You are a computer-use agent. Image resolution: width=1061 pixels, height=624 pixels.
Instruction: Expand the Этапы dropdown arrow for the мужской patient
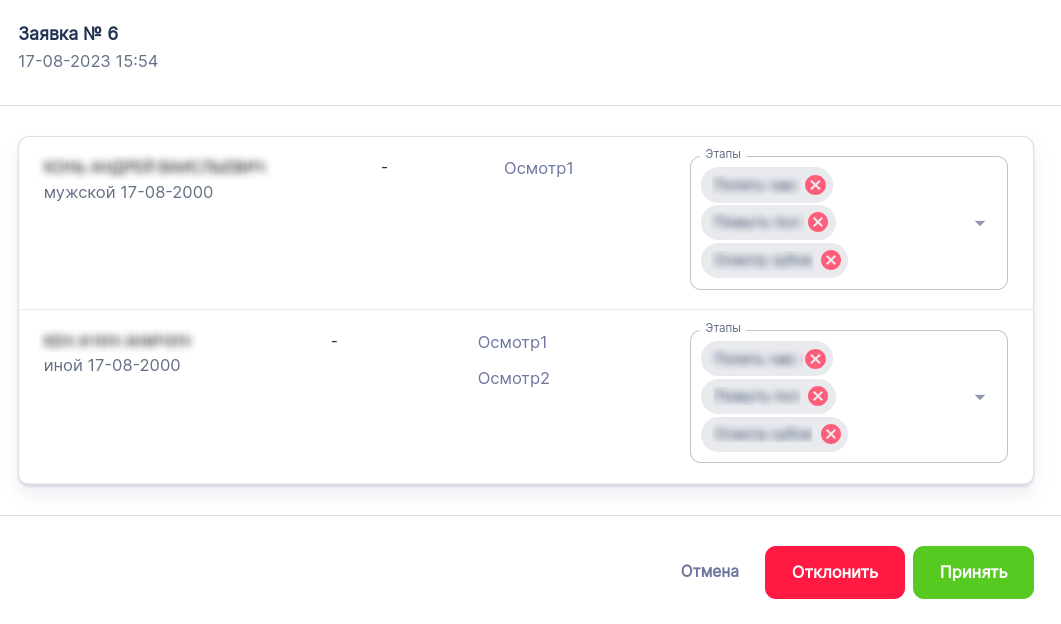pos(980,223)
